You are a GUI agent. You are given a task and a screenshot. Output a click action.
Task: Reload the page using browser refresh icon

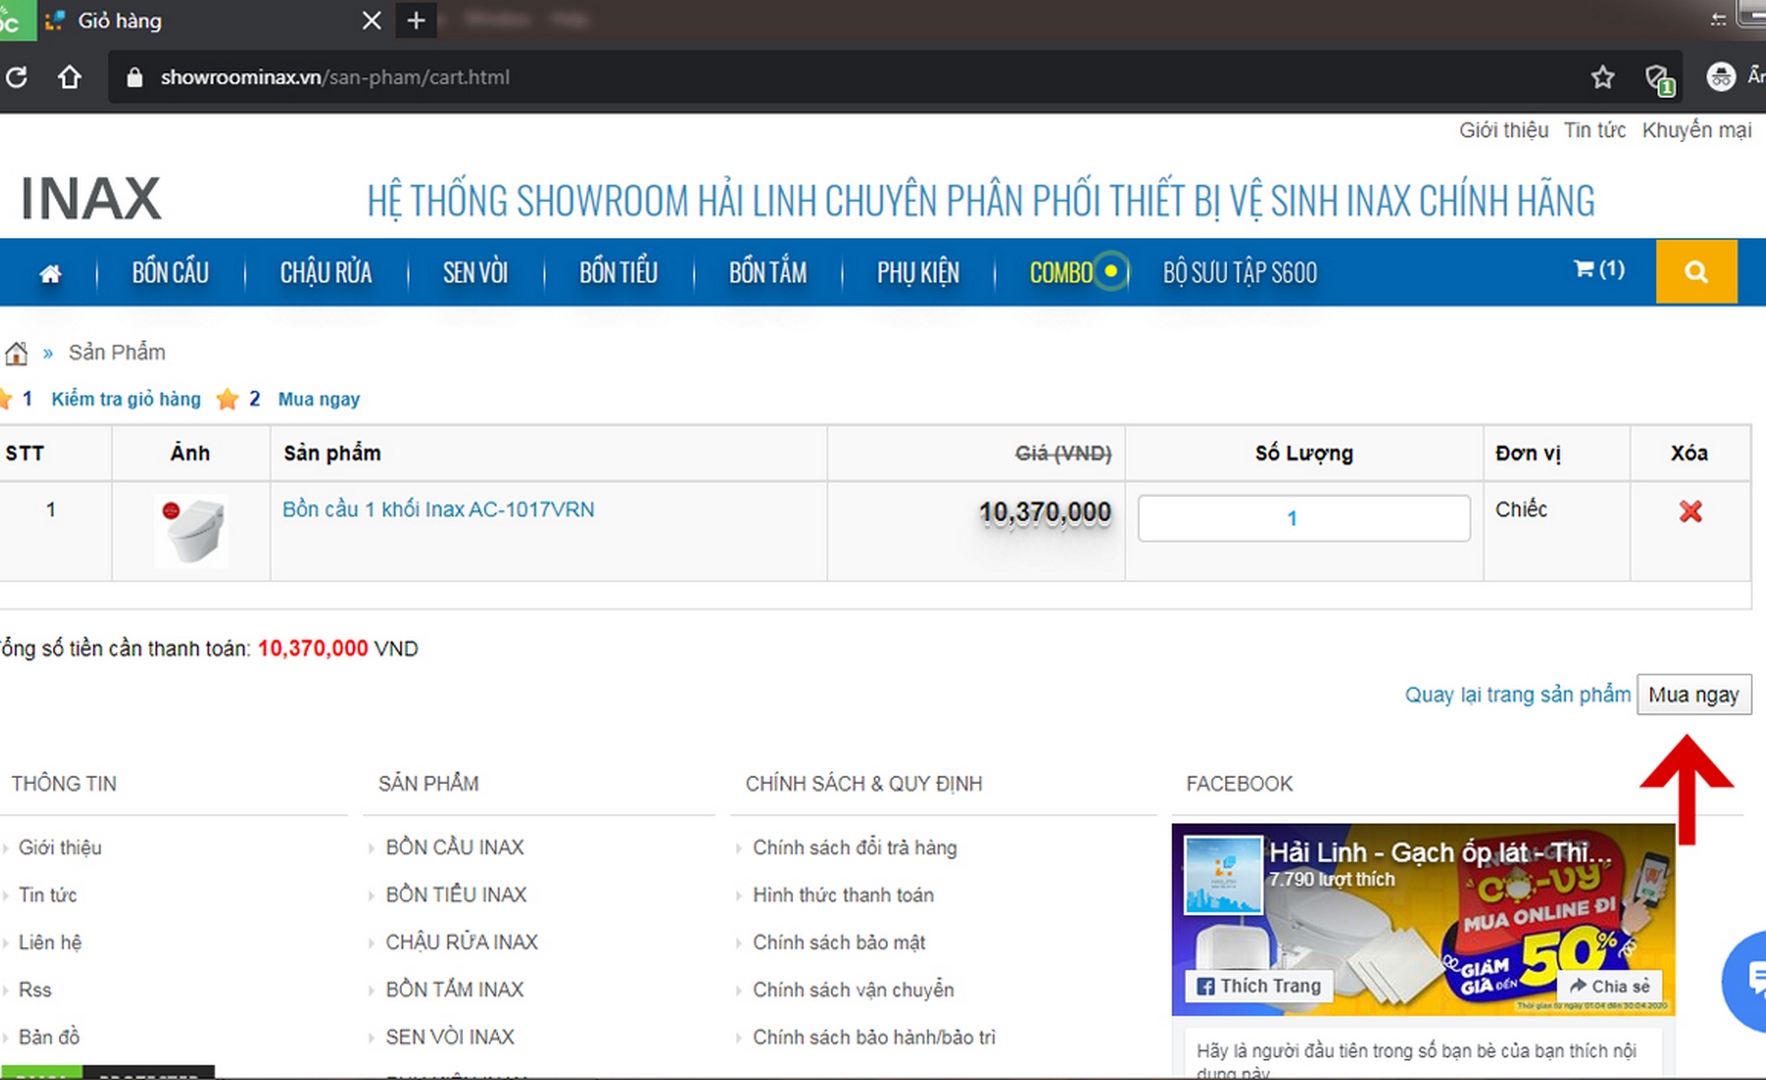tap(17, 77)
